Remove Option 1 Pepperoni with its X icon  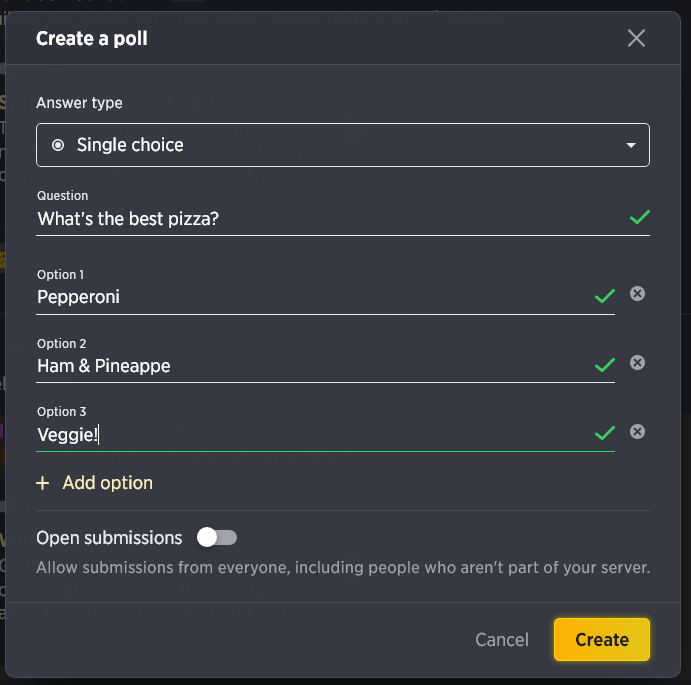(x=637, y=294)
